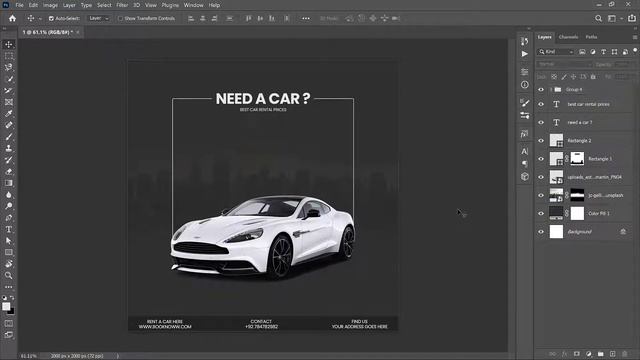Click the Home icon in options bar
Viewport: 640px width, 360px height.
pos(12,18)
